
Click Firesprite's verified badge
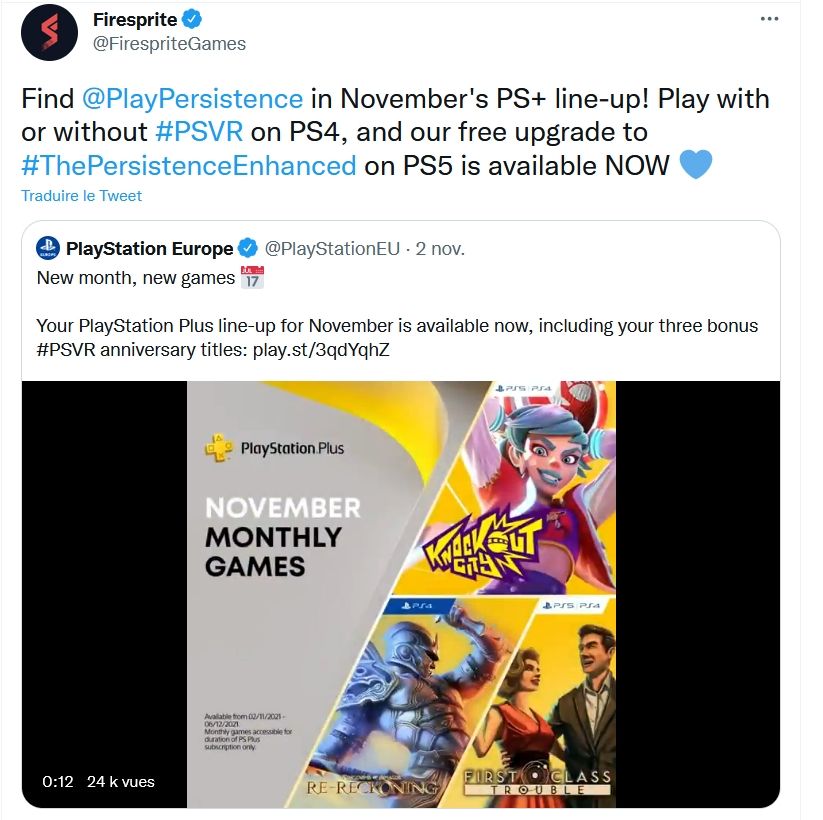tap(192, 19)
